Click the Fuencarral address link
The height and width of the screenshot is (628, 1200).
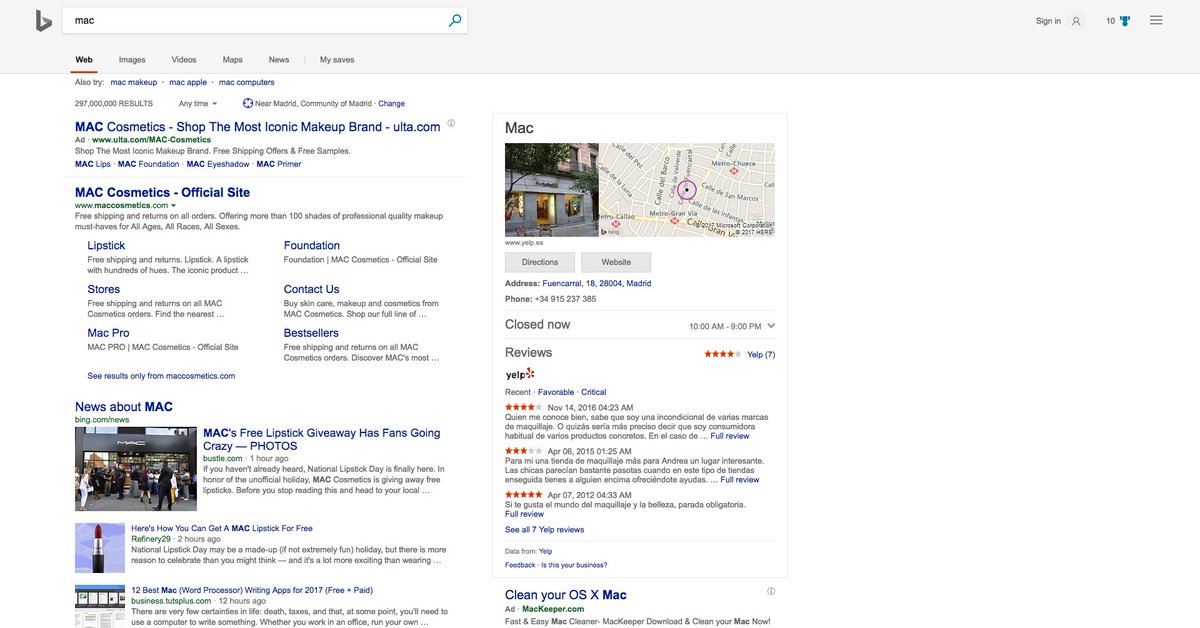pyautogui.click(x=596, y=283)
